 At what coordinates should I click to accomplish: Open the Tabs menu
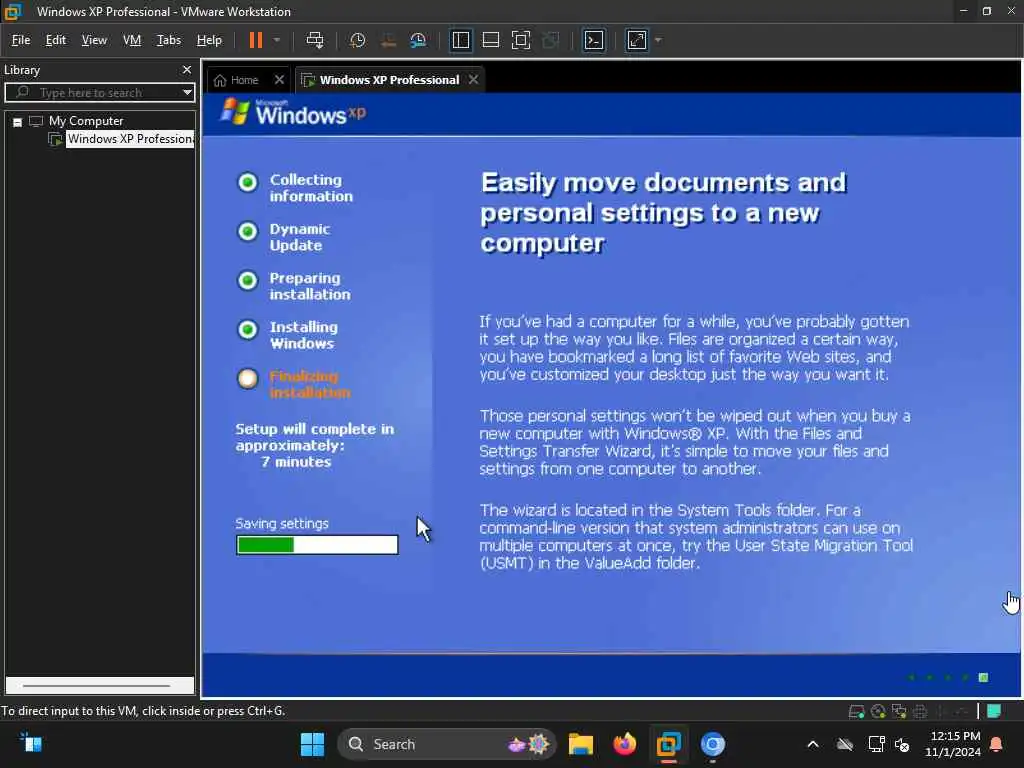pyautogui.click(x=168, y=40)
